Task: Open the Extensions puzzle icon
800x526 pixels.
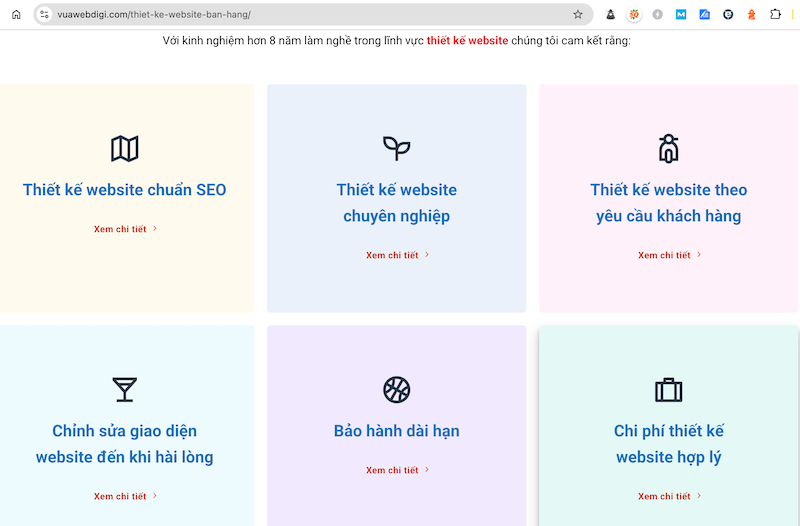Action: 776,14
